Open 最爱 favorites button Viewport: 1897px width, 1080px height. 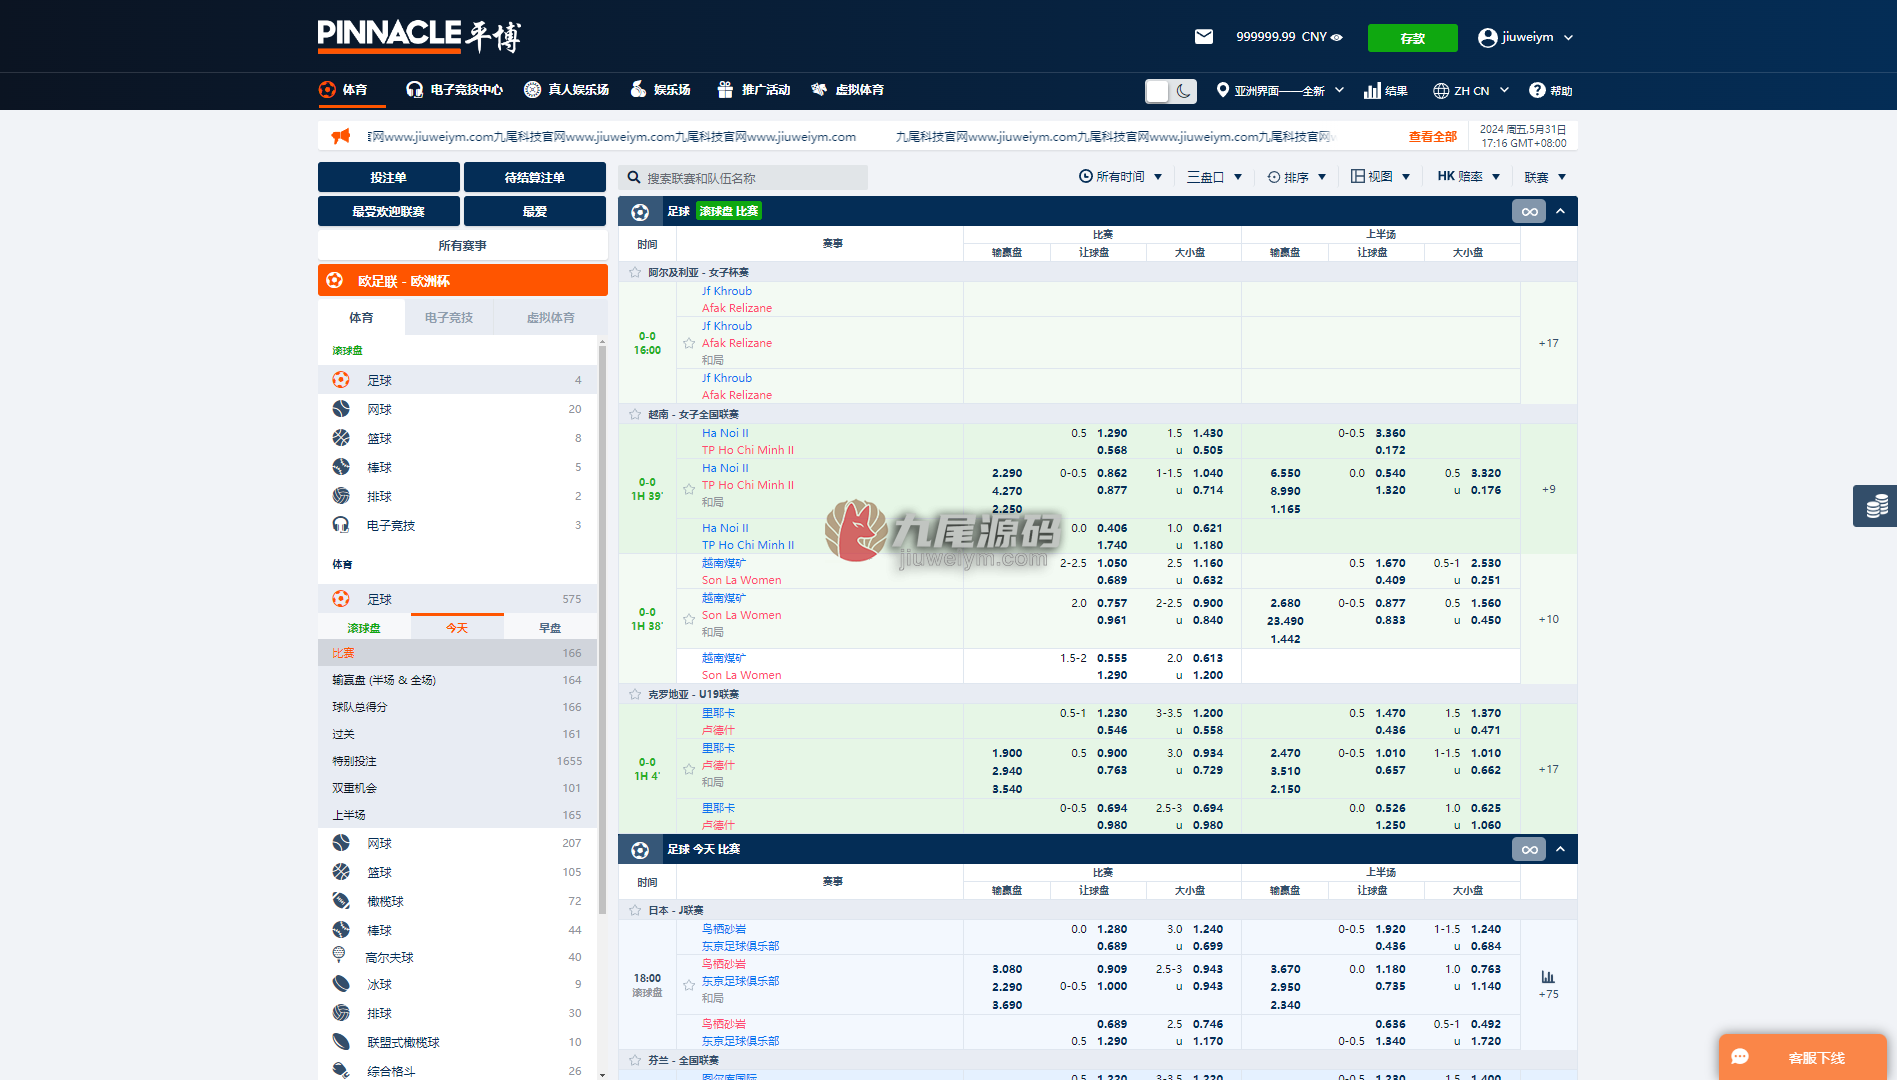[x=535, y=211]
